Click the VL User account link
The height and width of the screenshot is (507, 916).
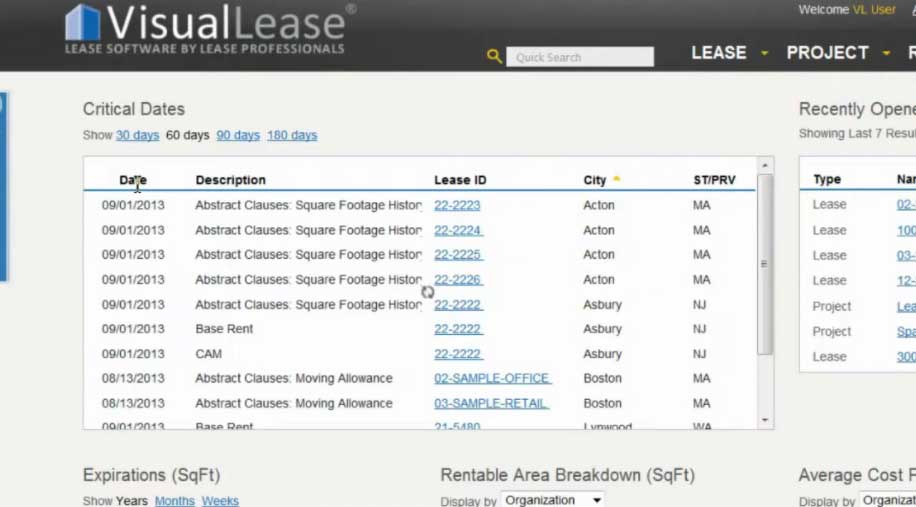coord(874,10)
